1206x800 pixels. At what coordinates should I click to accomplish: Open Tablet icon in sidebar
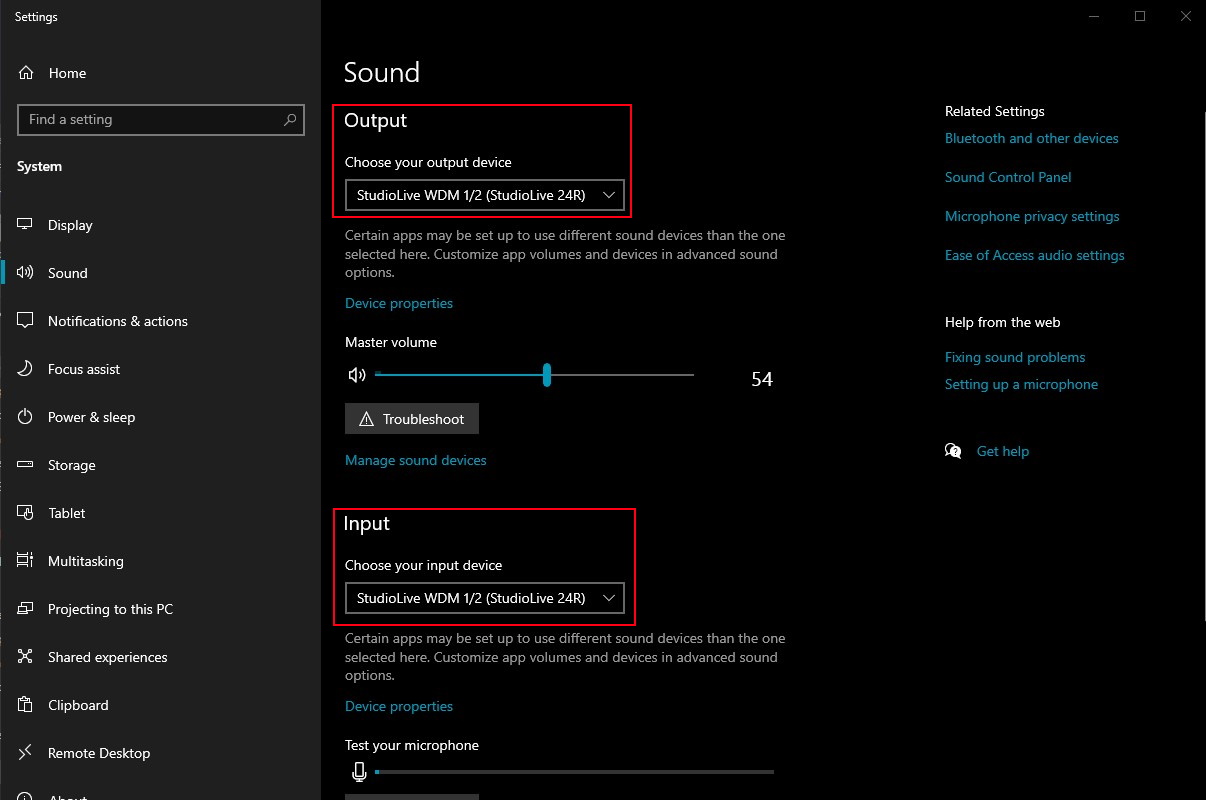tap(26, 513)
